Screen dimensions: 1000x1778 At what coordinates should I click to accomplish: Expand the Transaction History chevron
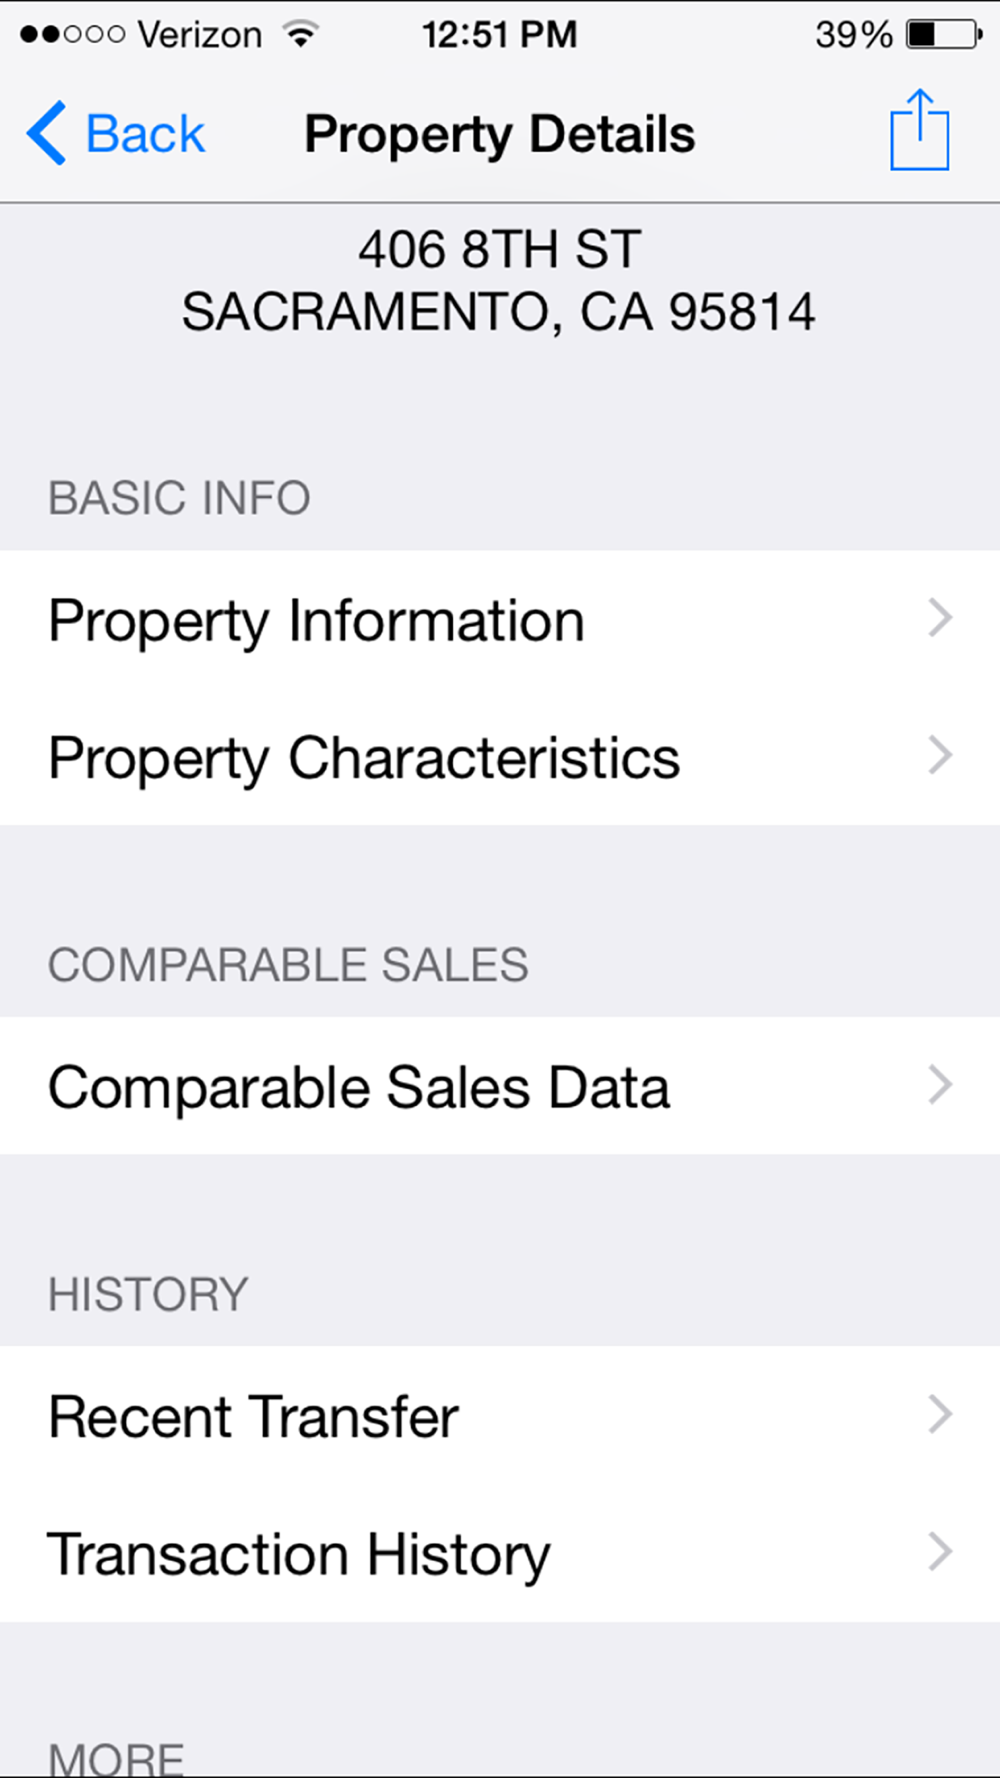pyautogui.click(x=940, y=1552)
